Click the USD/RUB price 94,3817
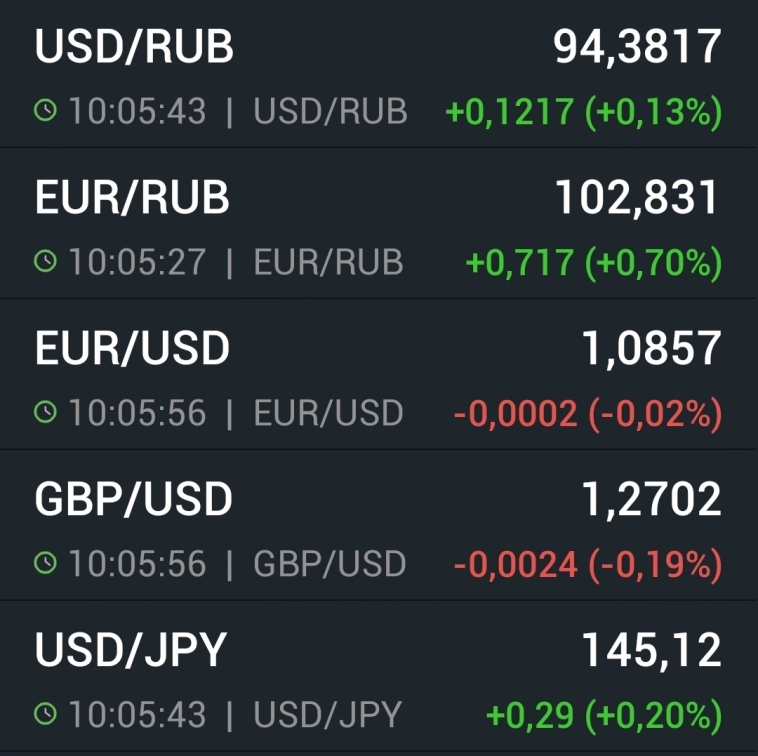This screenshot has height=756, width=758. click(x=637, y=47)
